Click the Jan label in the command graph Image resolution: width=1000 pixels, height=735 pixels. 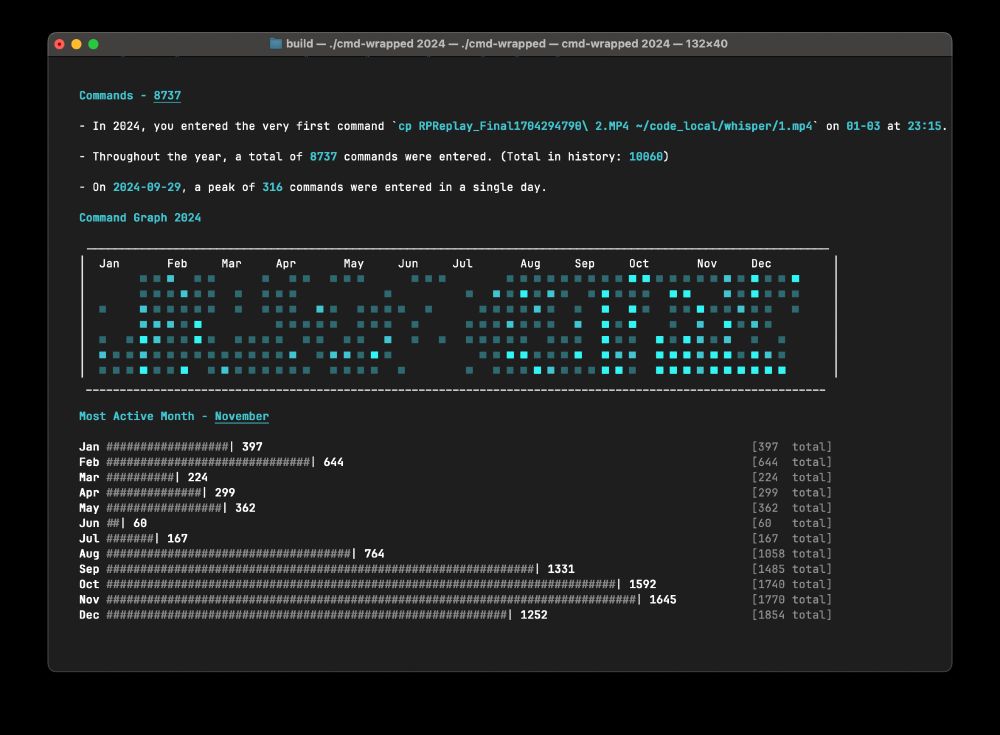click(109, 264)
